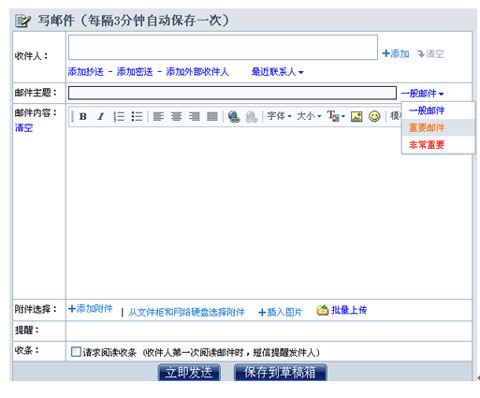Image resolution: width=480 pixels, height=398 pixels.
Task: Click the compose mail pencil icon
Action: coord(23,21)
